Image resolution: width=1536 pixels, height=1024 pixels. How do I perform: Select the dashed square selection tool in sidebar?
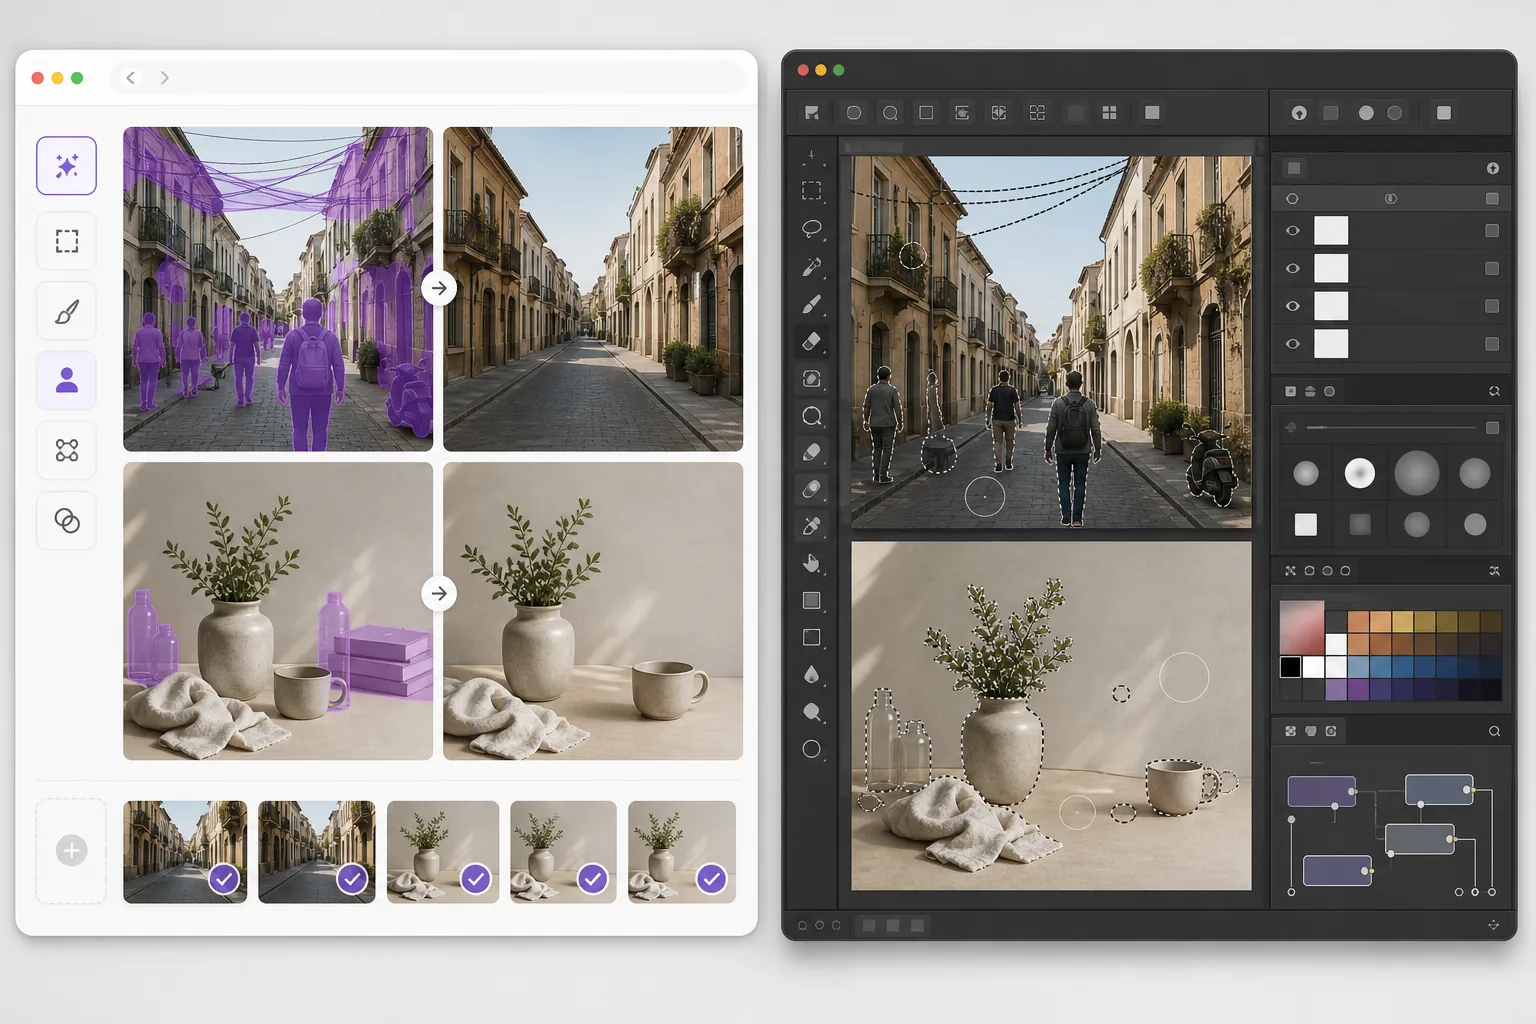[67, 241]
